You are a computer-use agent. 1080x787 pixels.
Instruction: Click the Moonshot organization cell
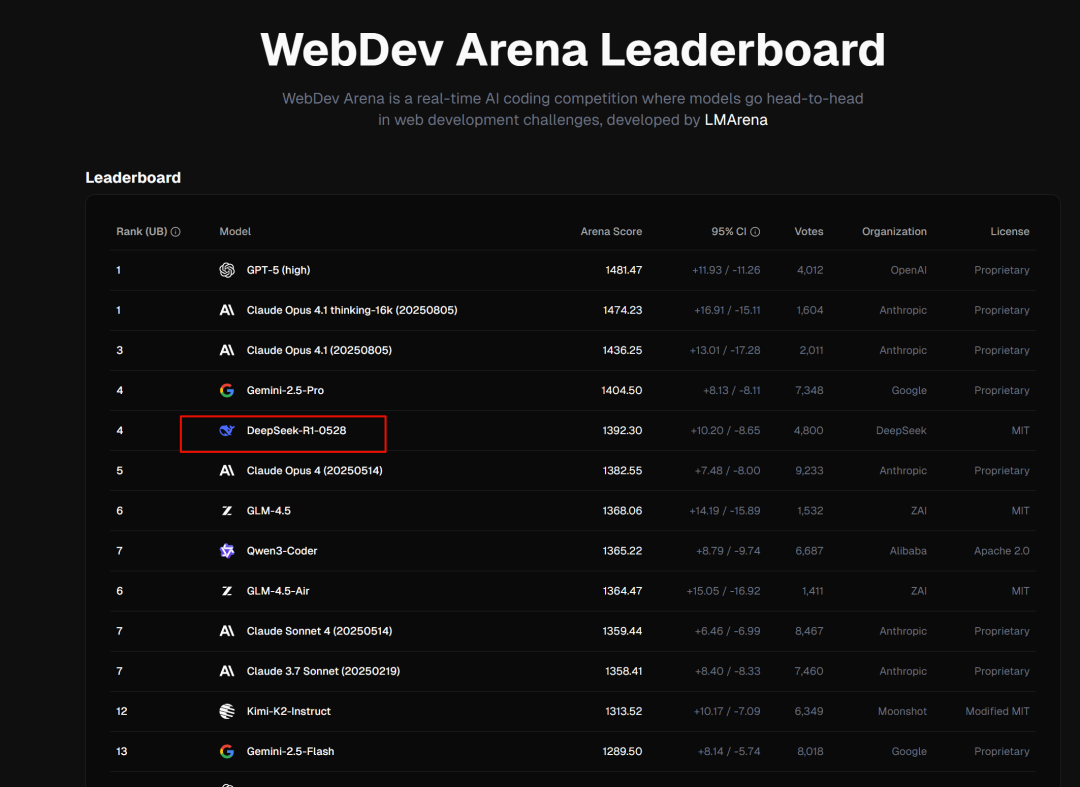902,711
